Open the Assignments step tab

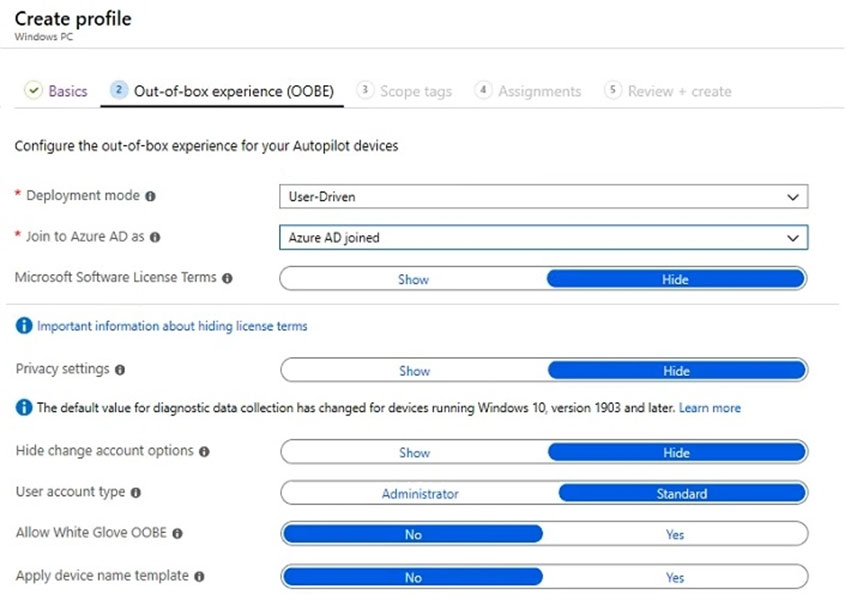click(x=528, y=91)
